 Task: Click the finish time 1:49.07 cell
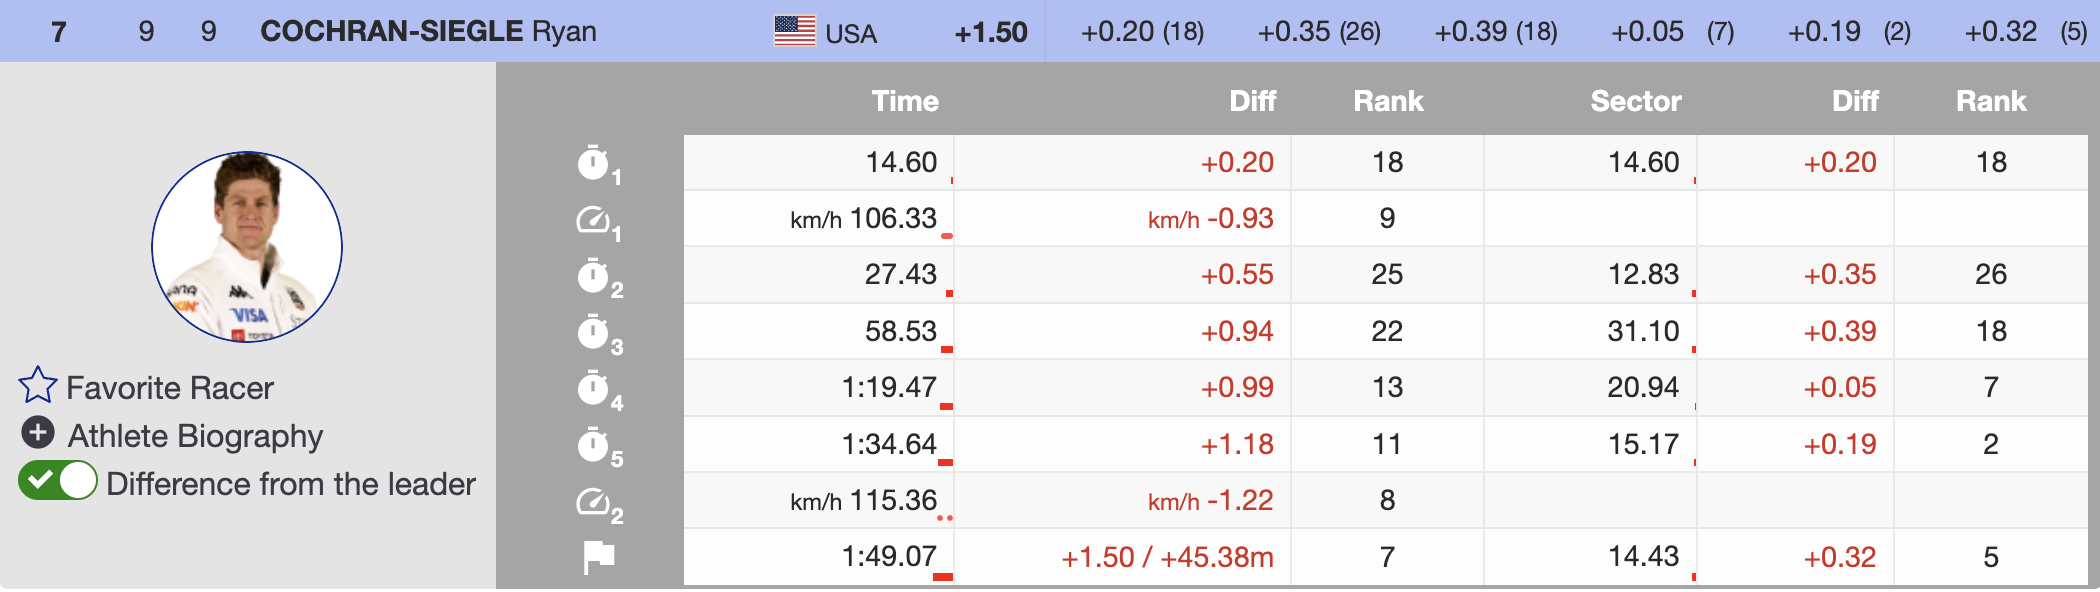889,556
